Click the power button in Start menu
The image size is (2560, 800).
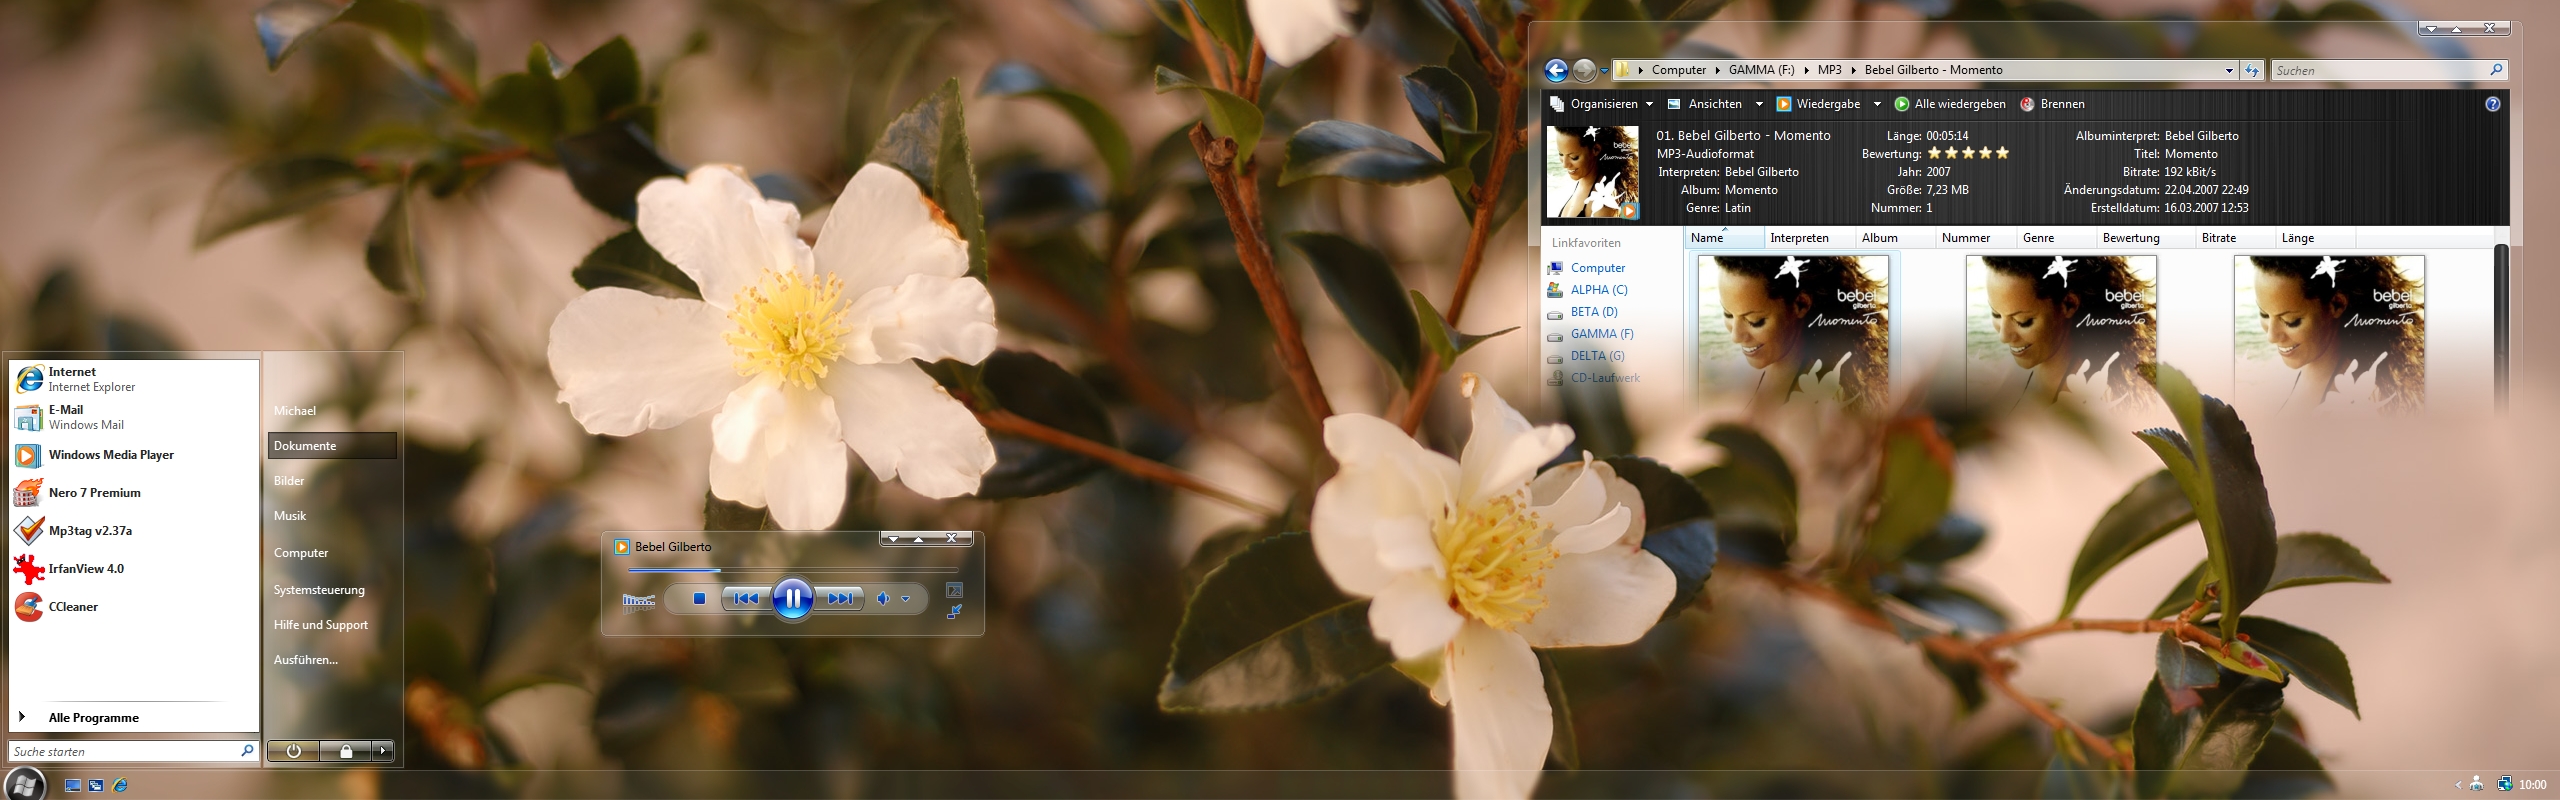(293, 751)
